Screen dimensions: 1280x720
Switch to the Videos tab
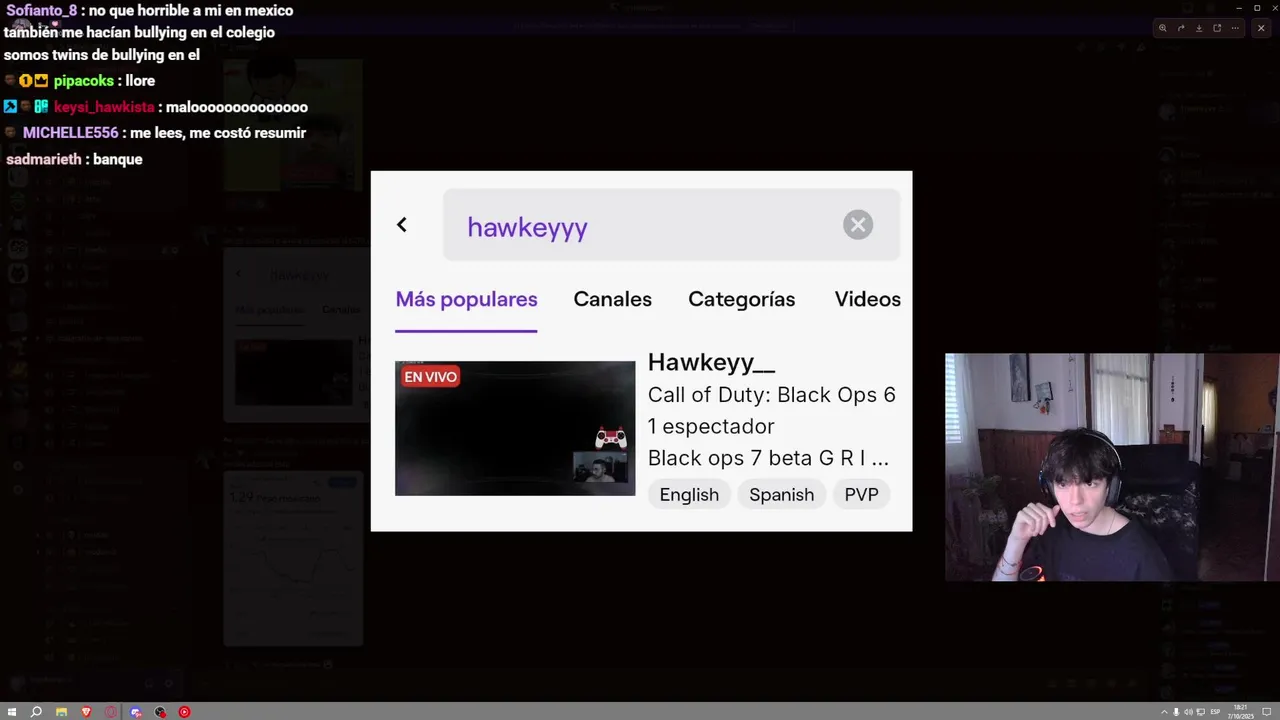(x=868, y=299)
